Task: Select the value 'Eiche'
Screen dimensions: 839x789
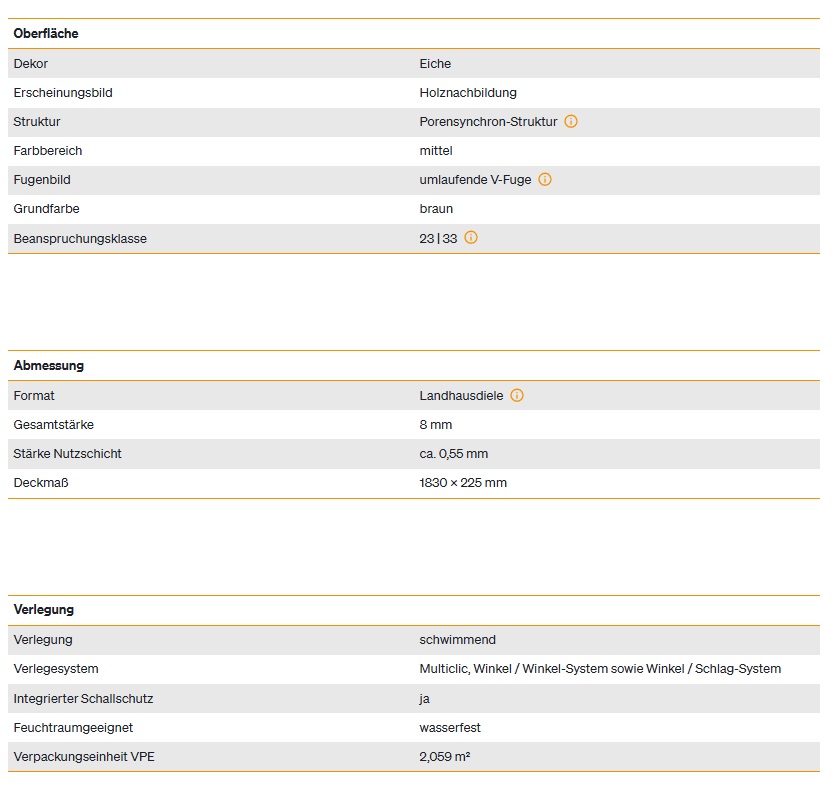Action: point(435,64)
